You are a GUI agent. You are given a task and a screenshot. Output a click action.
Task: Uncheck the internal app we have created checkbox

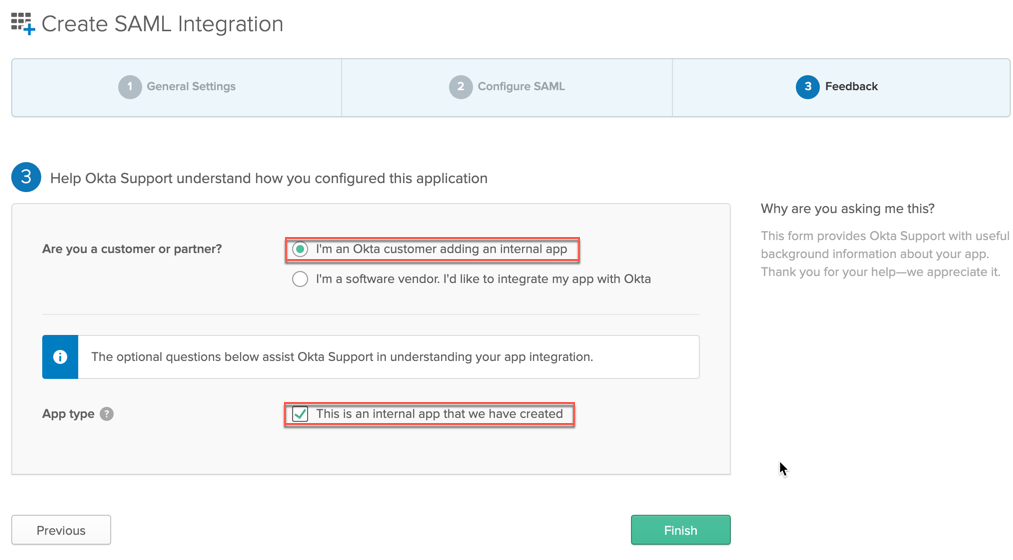300,414
